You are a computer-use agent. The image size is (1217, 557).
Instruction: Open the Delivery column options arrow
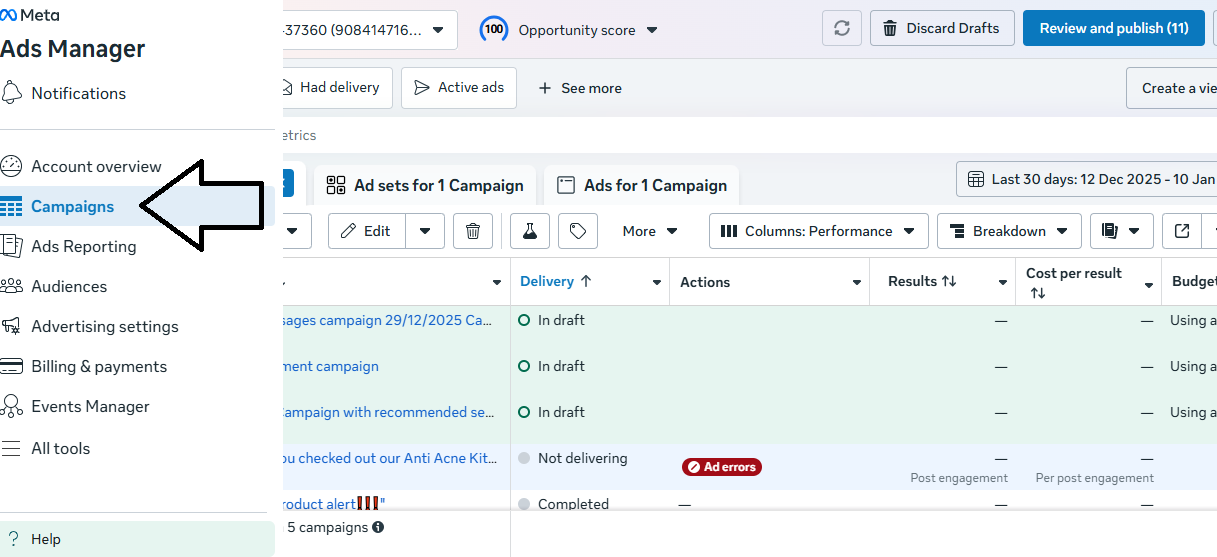coord(657,283)
